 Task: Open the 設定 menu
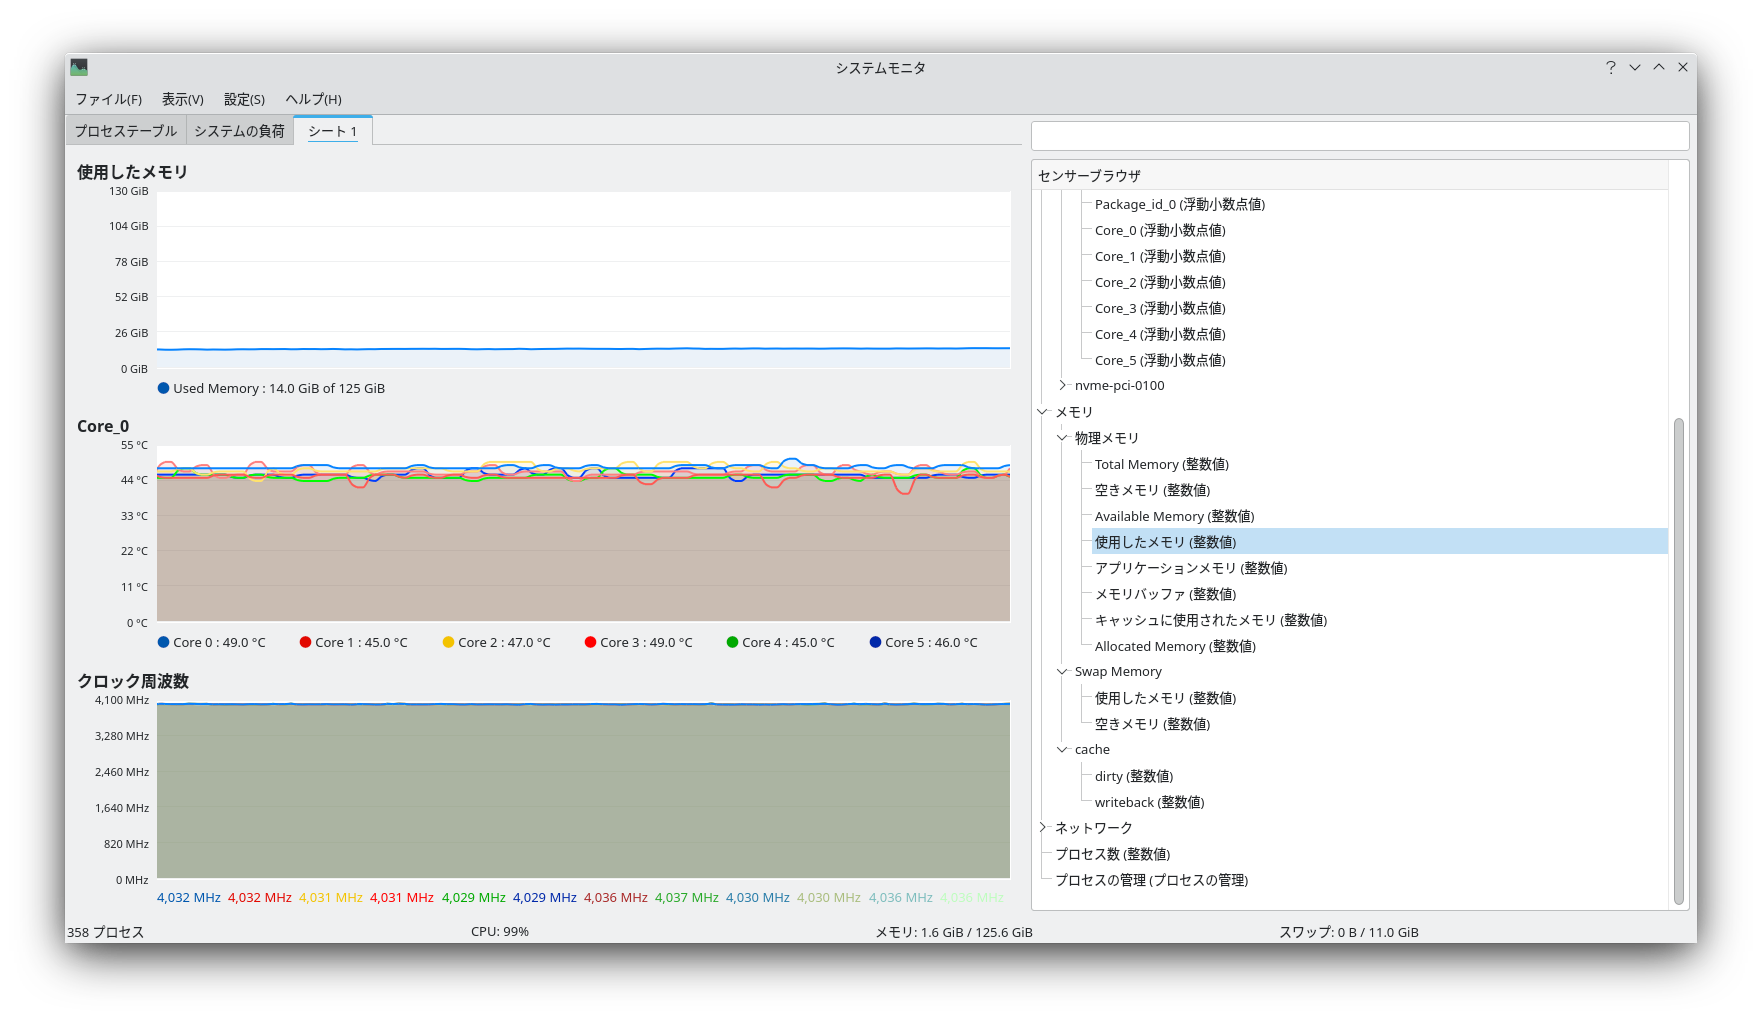coord(242,99)
